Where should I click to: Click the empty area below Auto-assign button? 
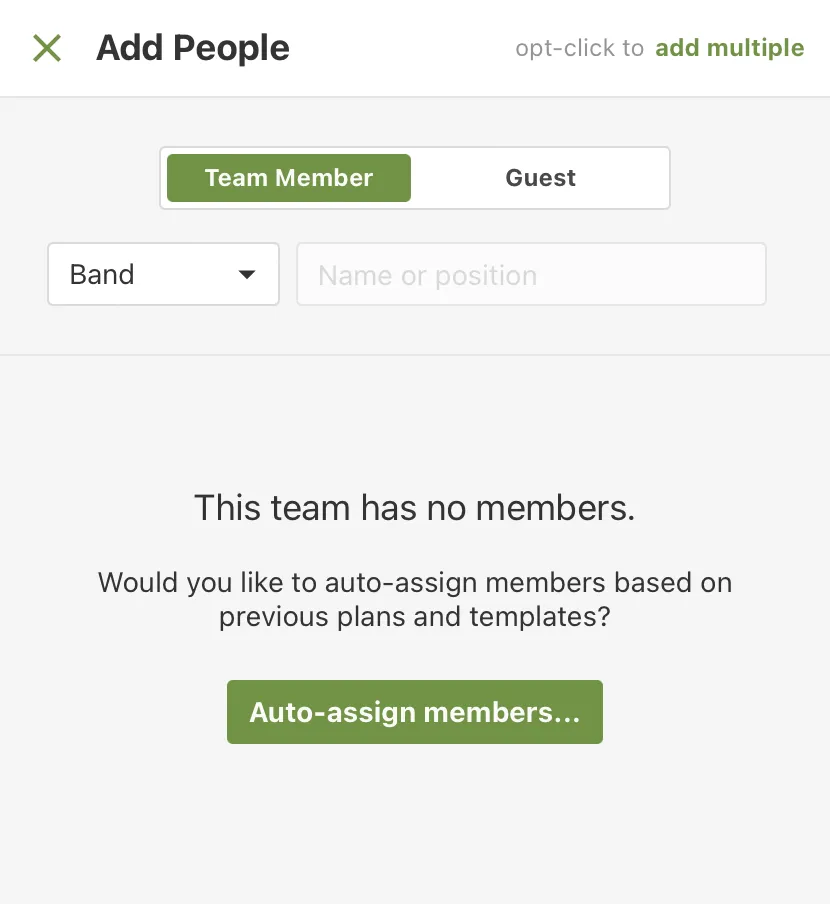click(x=414, y=820)
